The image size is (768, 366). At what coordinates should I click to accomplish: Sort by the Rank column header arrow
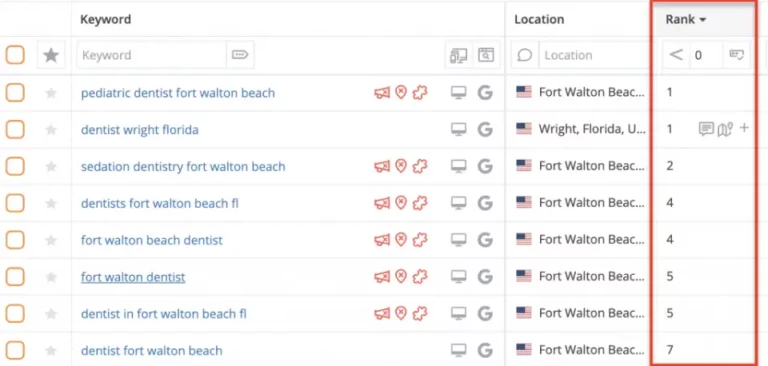pos(703,20)
